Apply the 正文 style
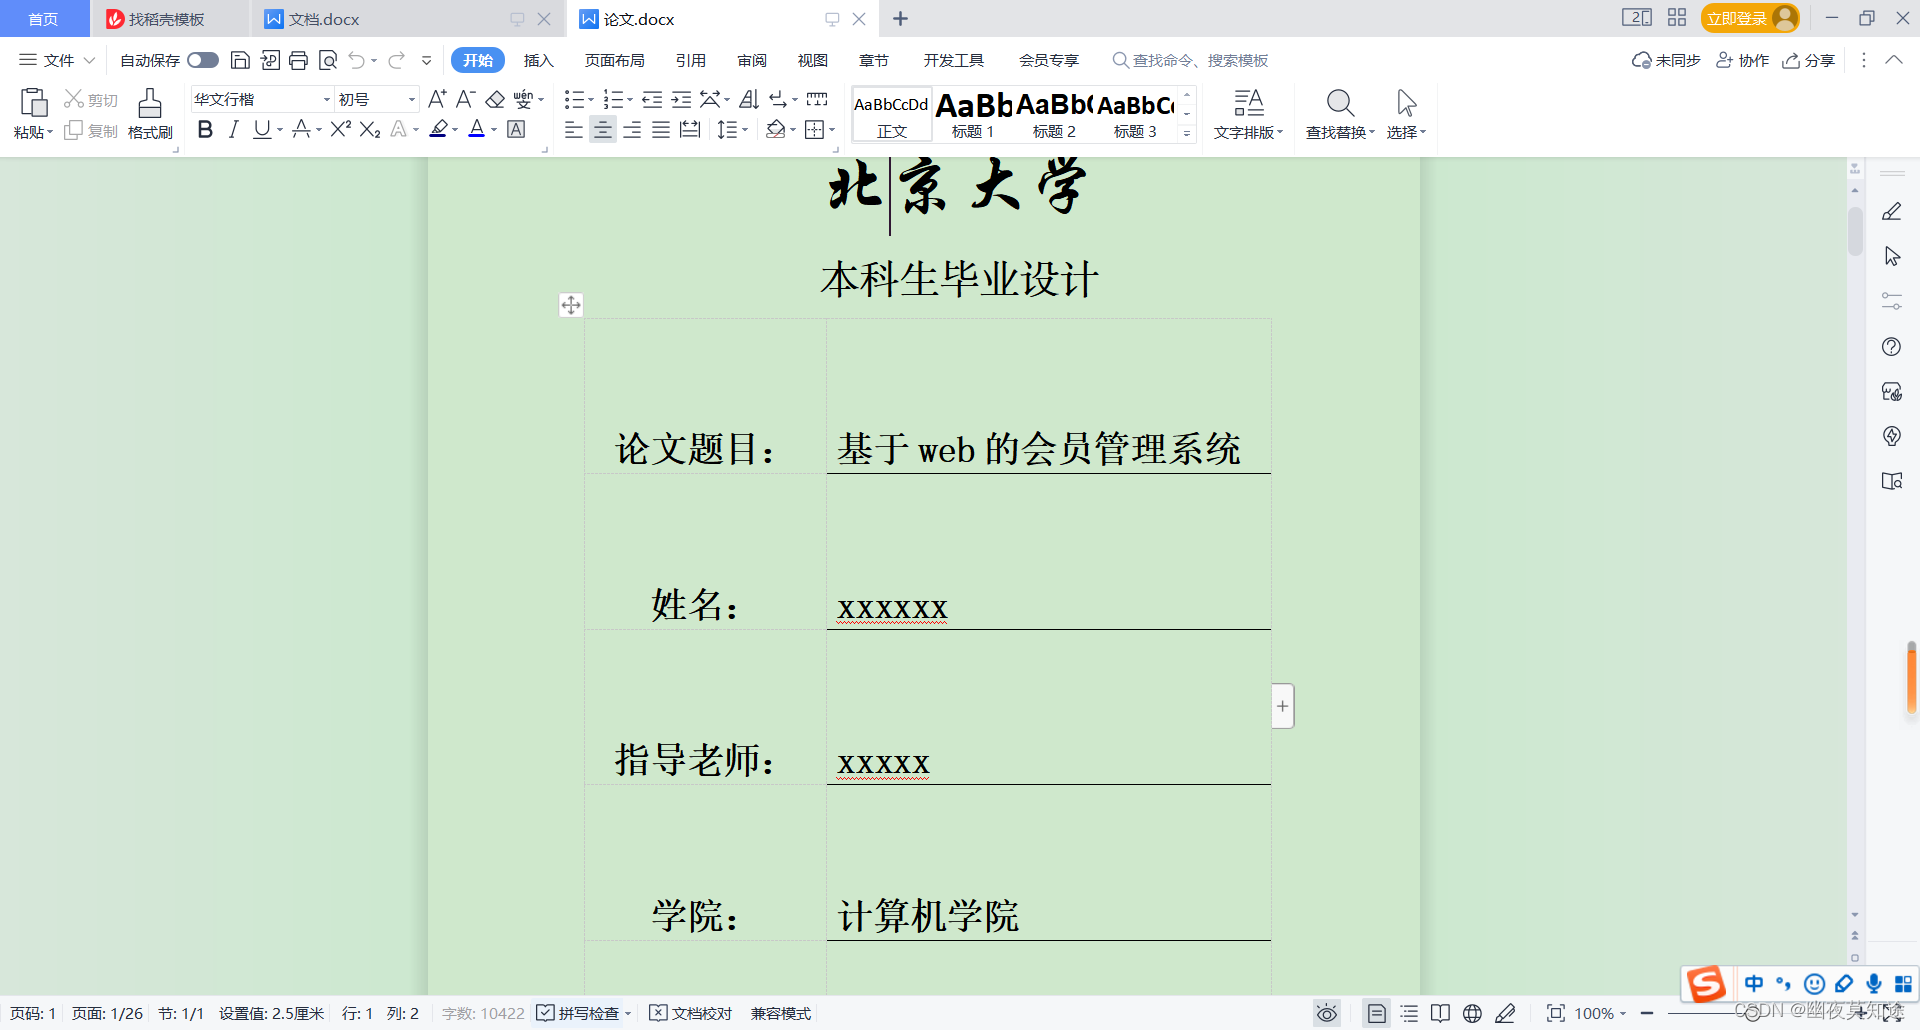Image resolution: width=1920 pixels, height=1030 pixels. click(x=891, y=115)
